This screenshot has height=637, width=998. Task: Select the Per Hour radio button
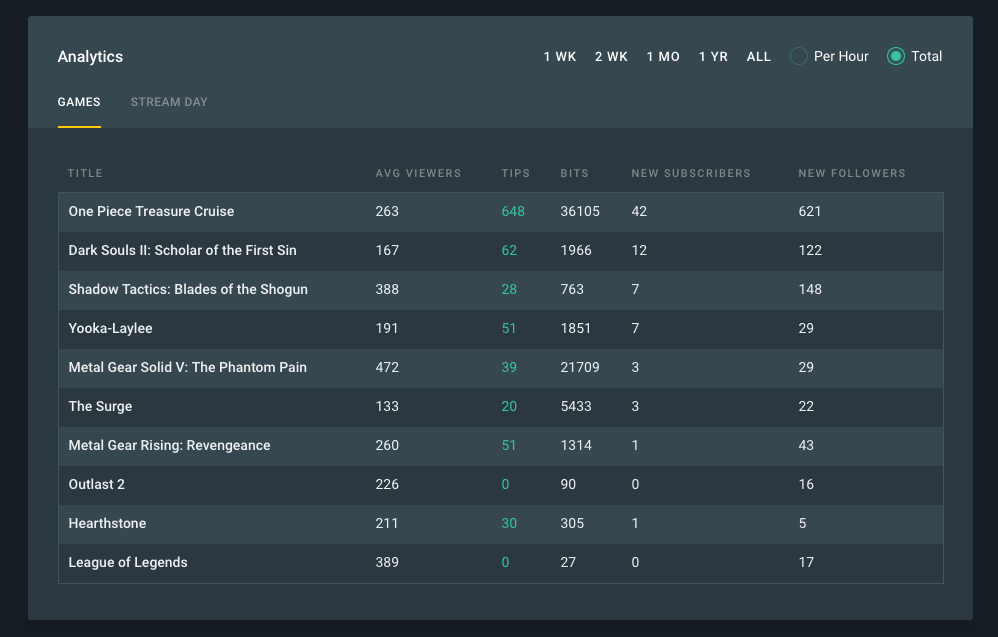tap(799, 56)
